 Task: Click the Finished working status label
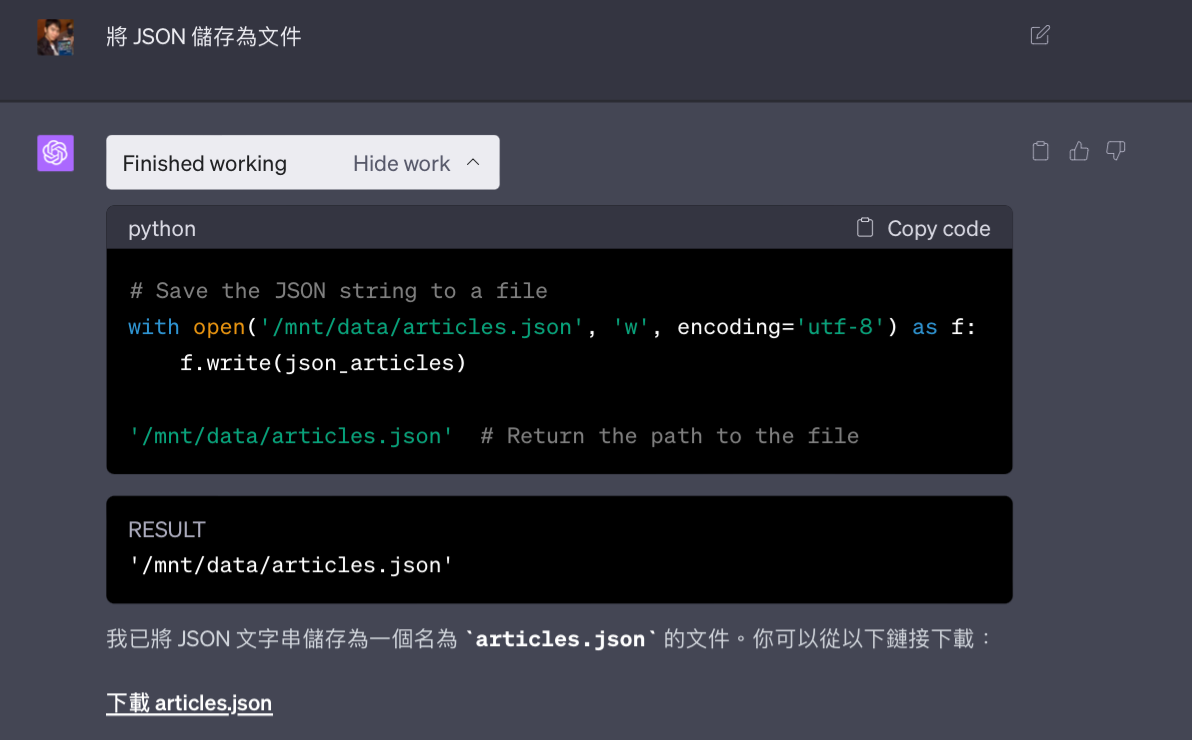pyautogui.click(x=204, y=162)
